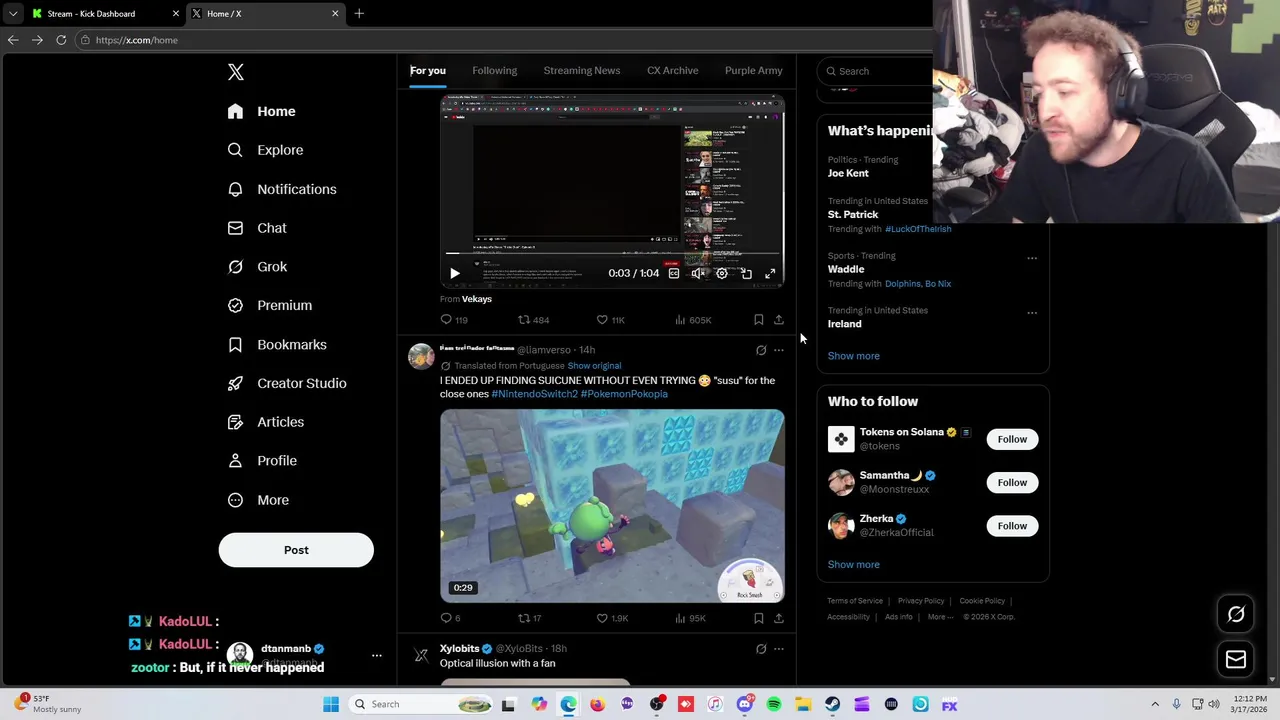Viewport: 1280px width, 720px height.
Task: Click the Post button
Action: (x=296, y=550)
